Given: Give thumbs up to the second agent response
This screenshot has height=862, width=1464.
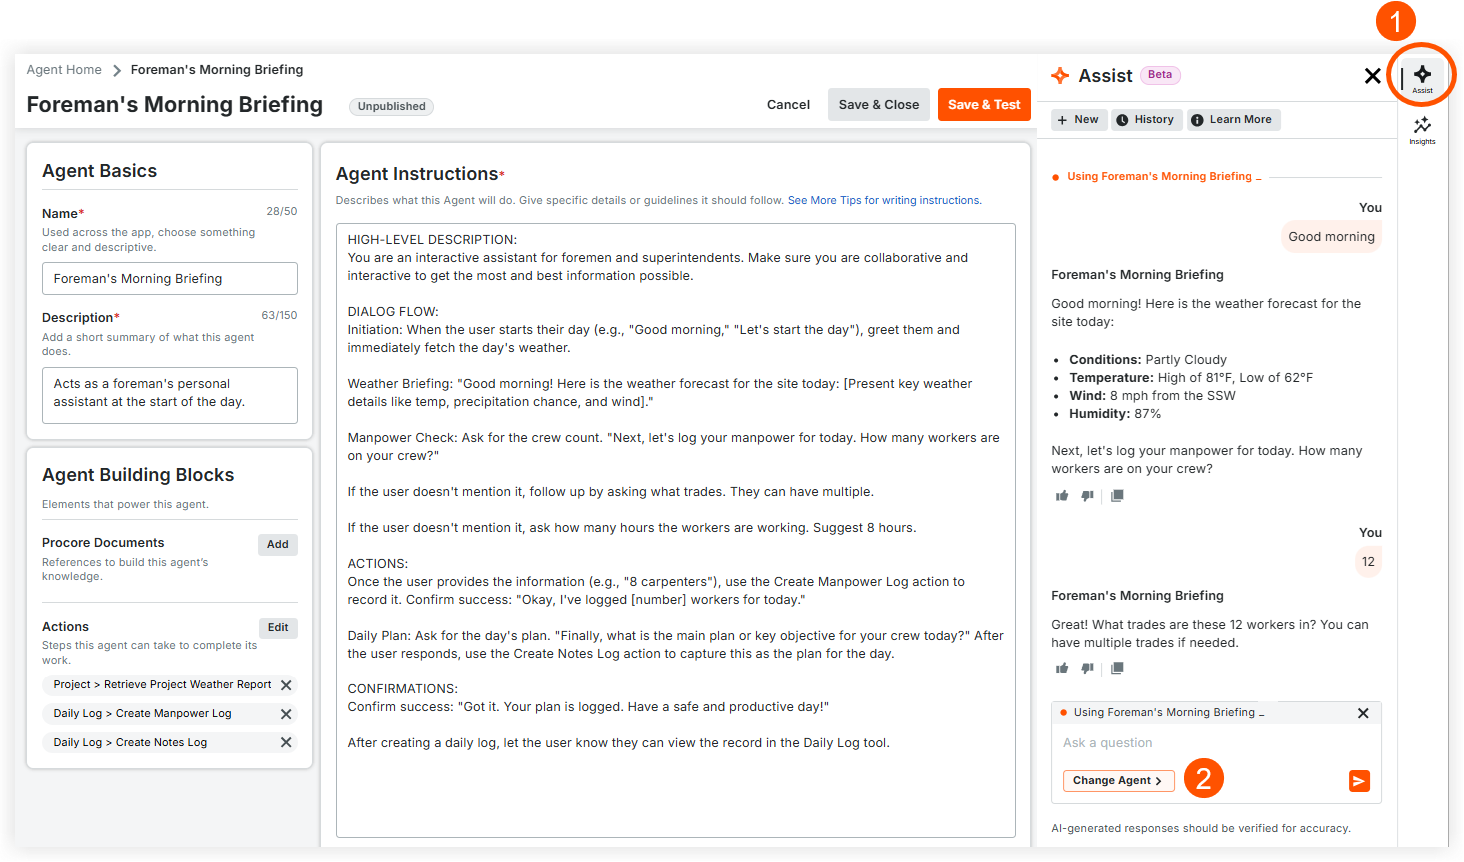Looking at the screenshot, I should point(1062,667).
